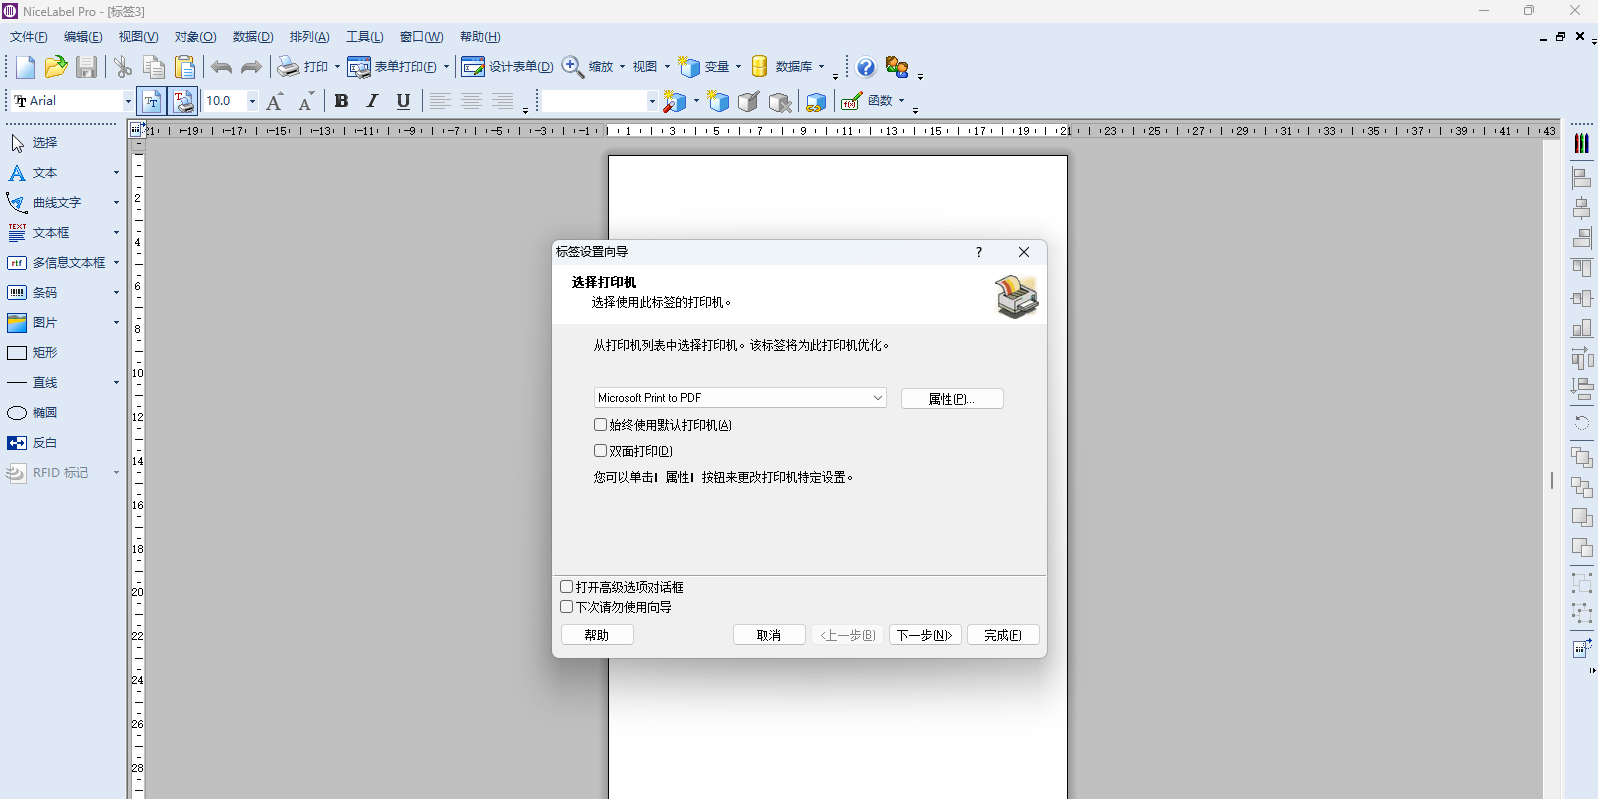Toggle Italic formatting button

(x=372, y=101)
